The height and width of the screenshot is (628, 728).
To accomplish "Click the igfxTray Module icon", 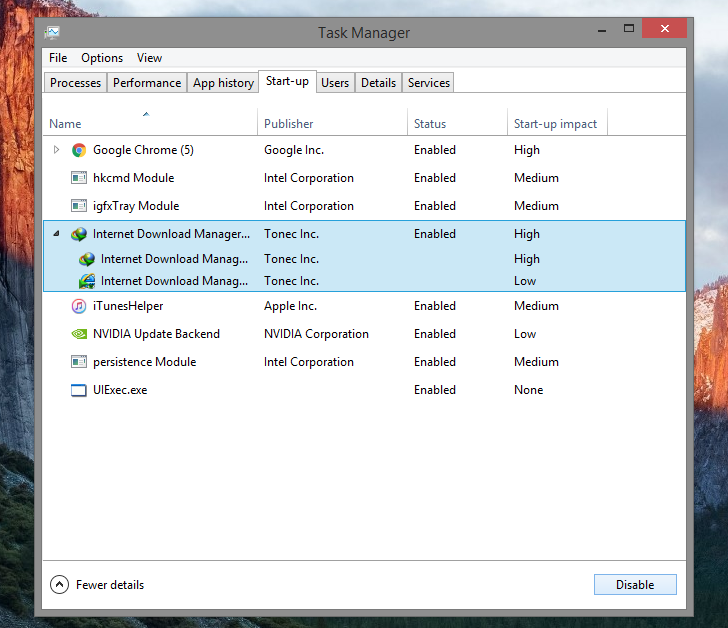I will (79, 206).
